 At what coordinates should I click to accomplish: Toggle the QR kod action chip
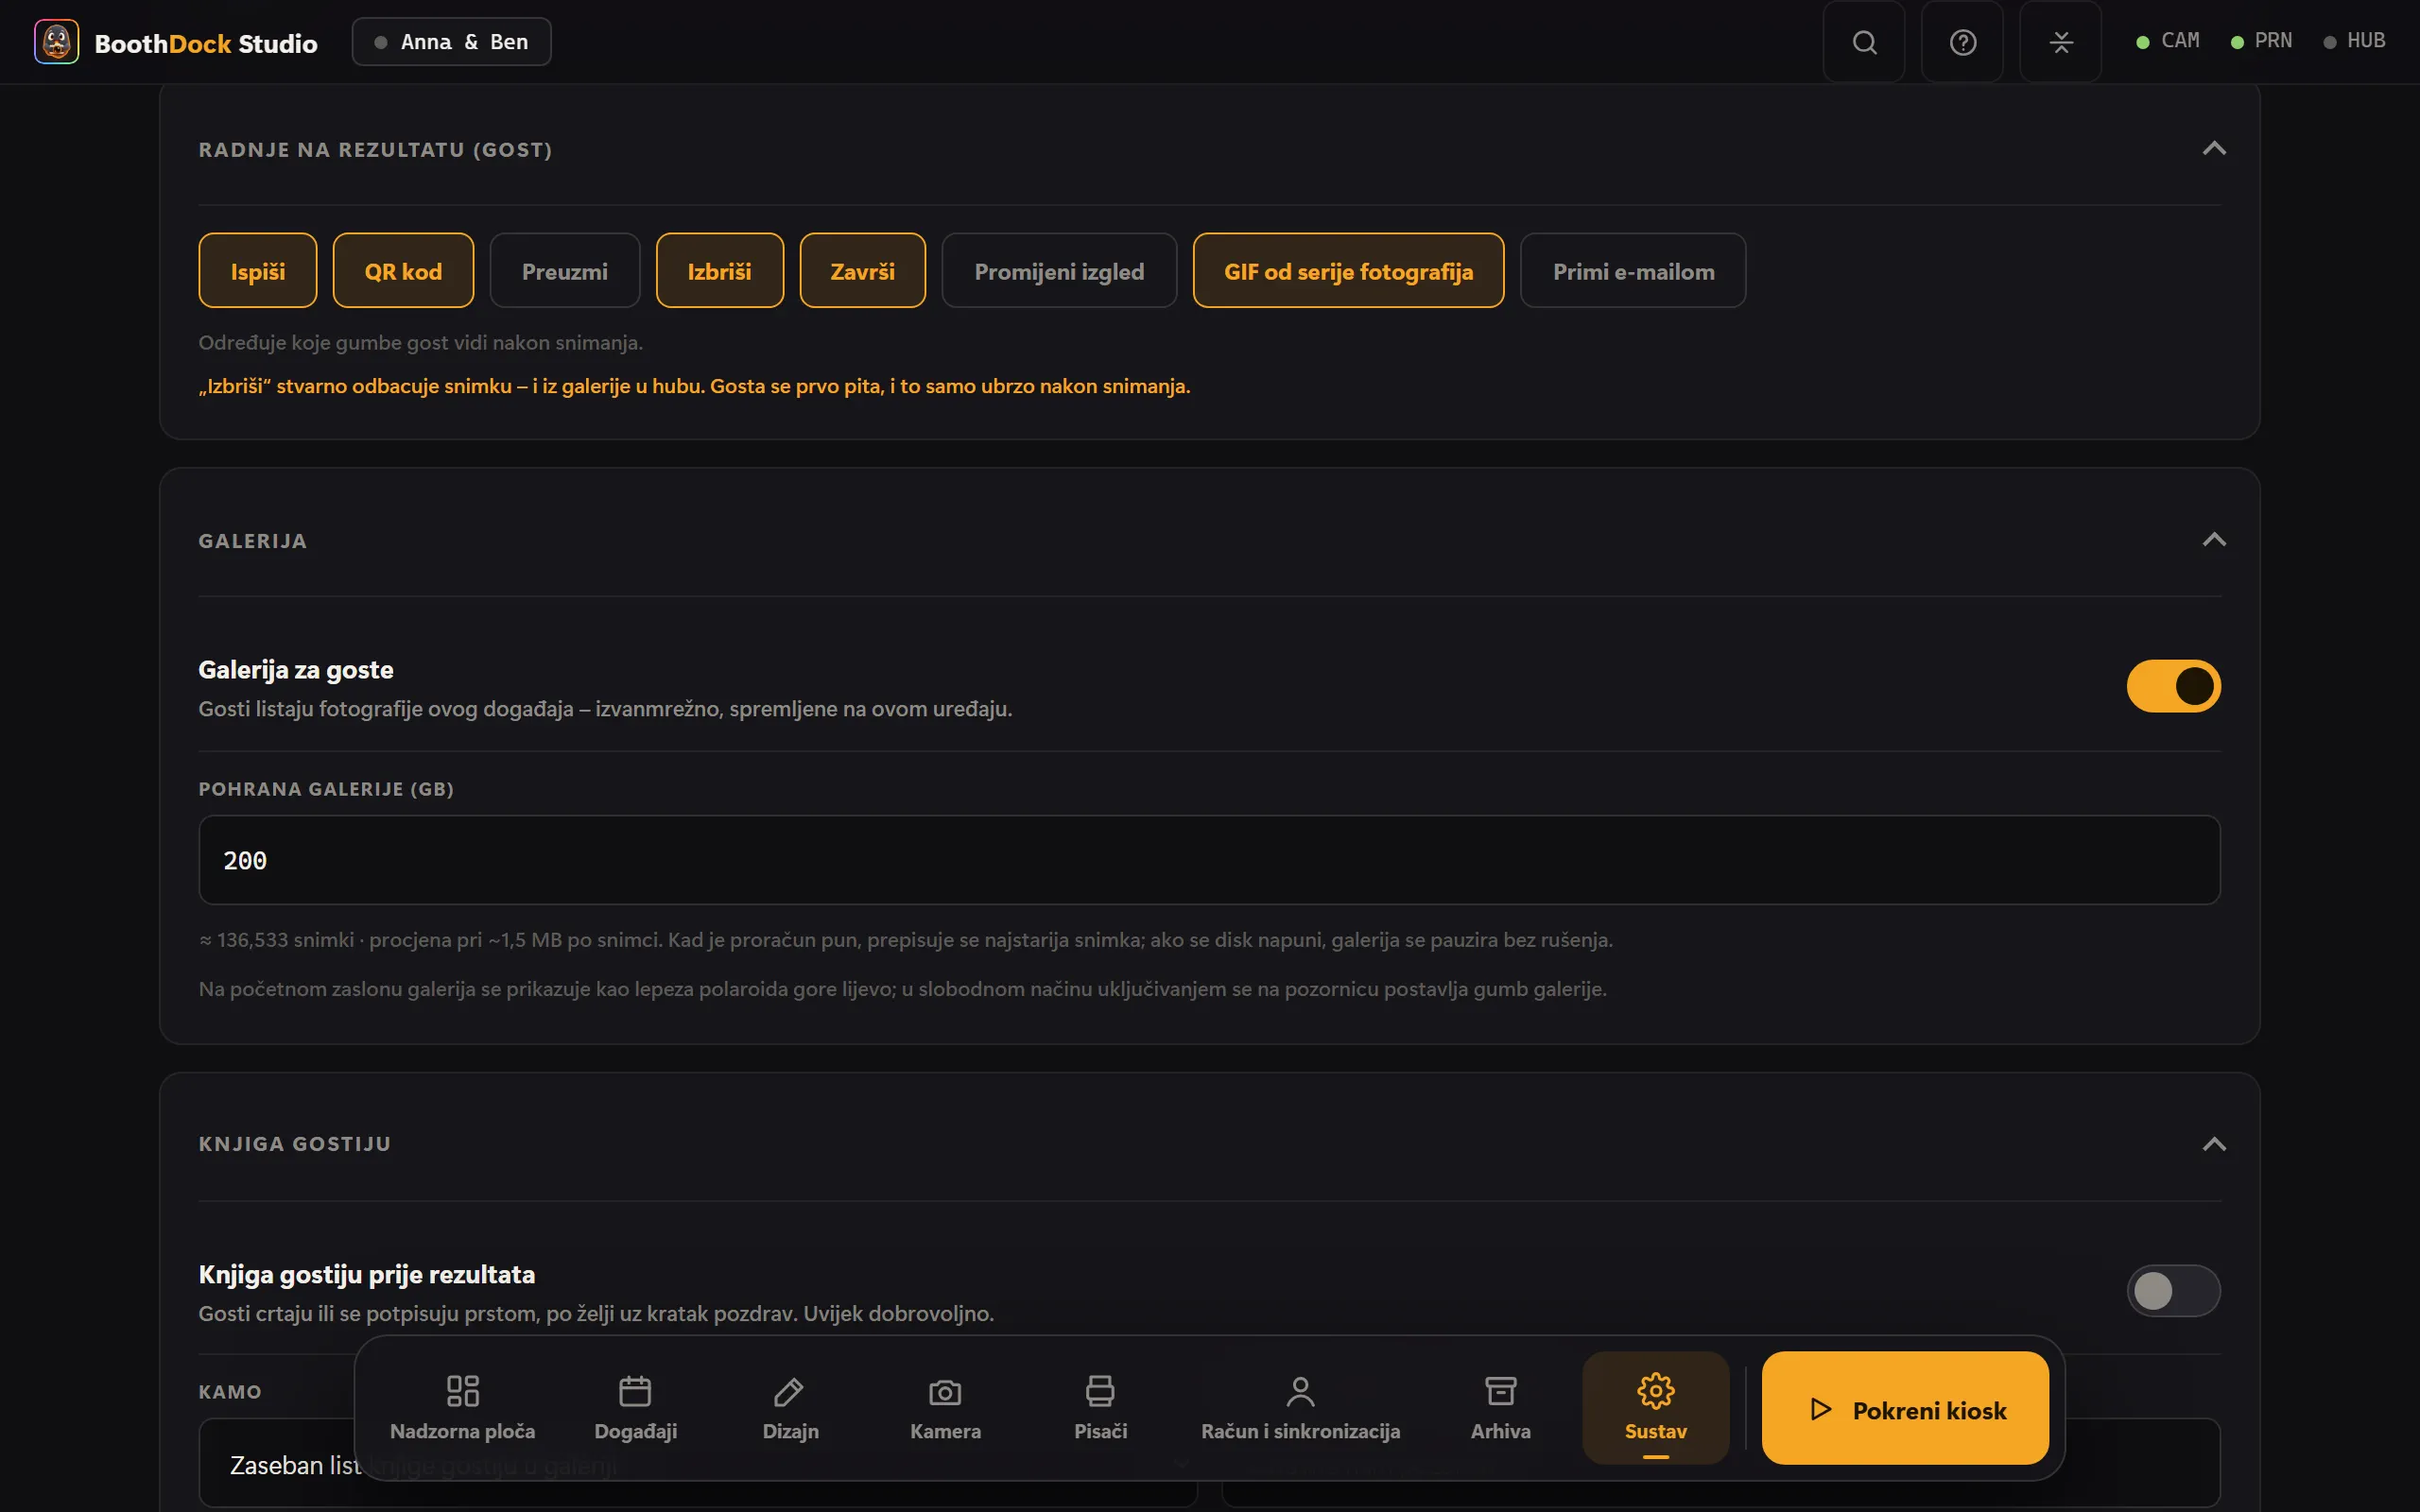pos(403,271)
